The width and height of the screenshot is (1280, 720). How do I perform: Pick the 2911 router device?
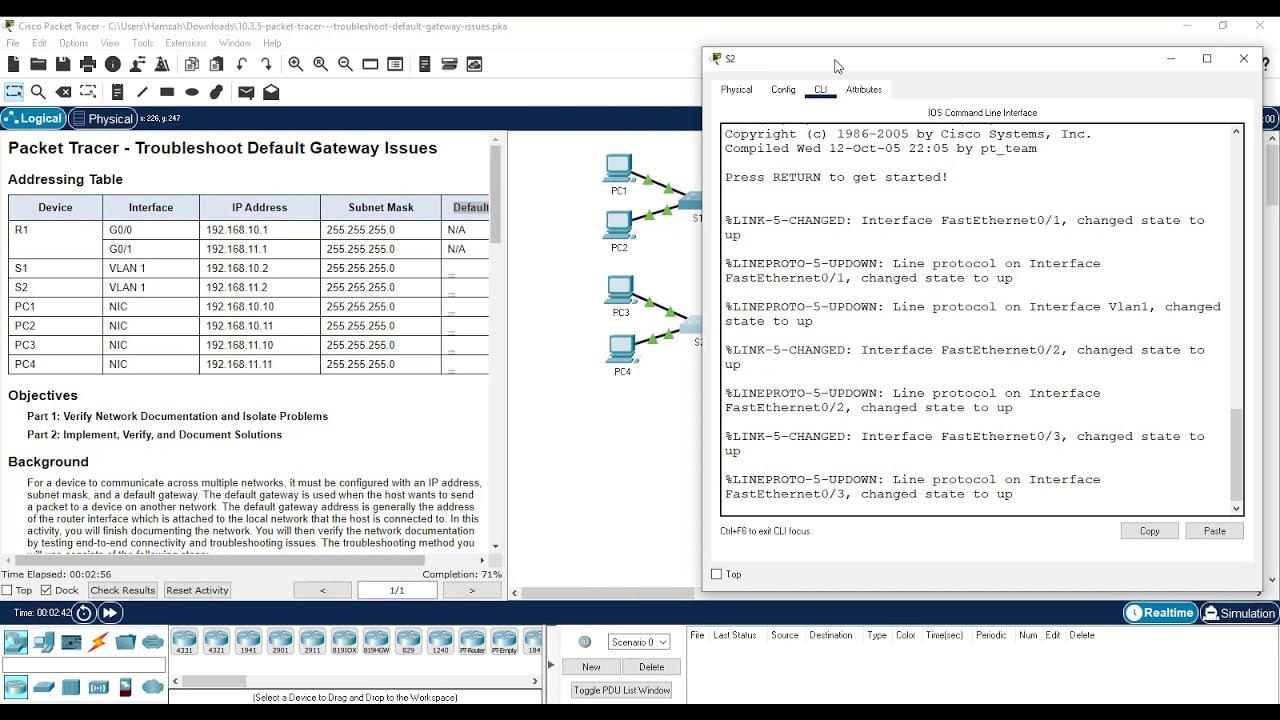312,642
